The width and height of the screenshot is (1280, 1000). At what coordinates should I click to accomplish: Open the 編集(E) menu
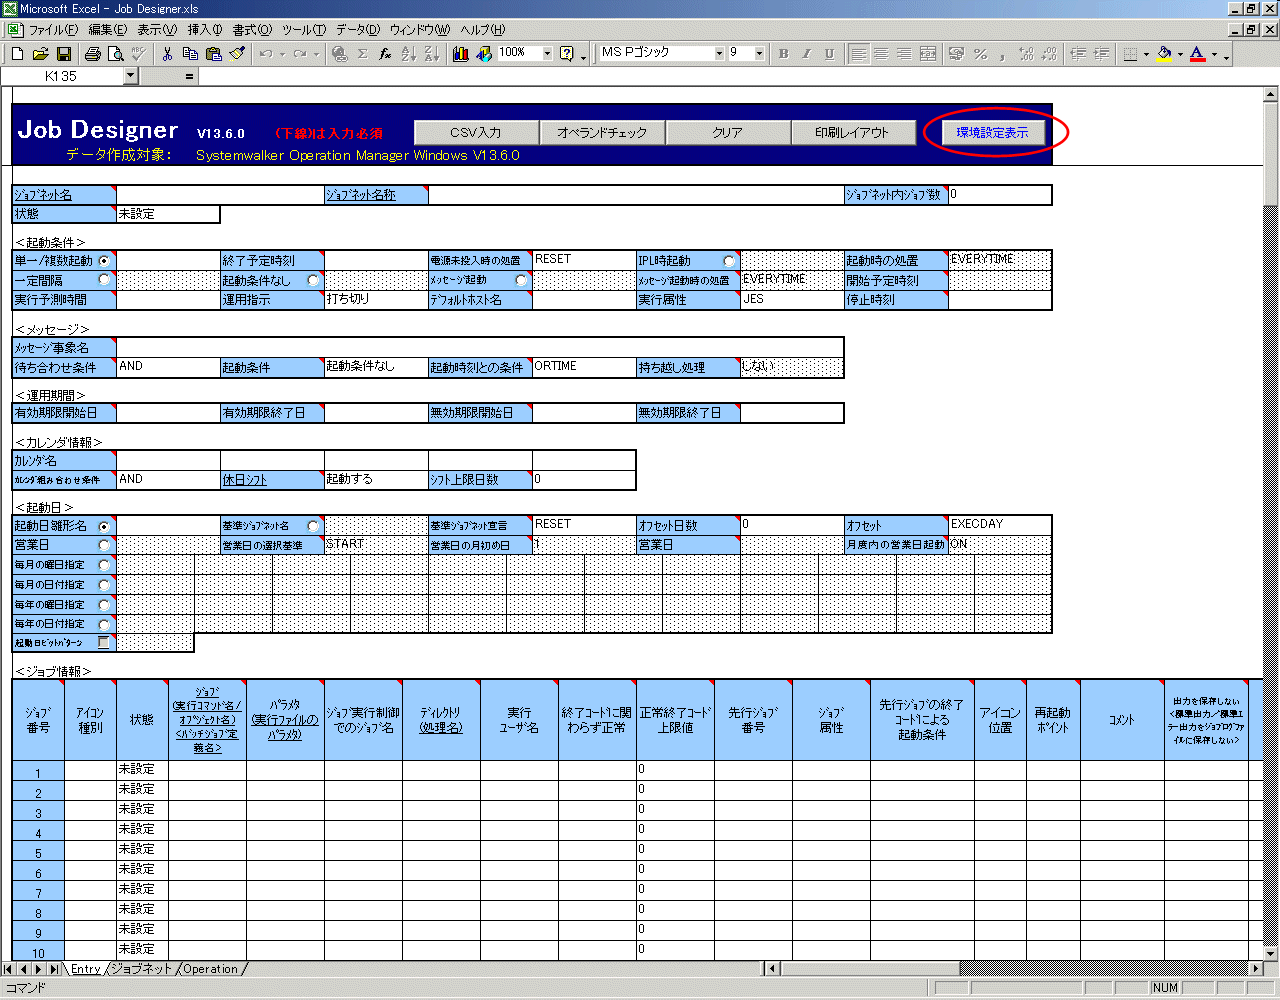pyautogui.click(x=109, y=30)
